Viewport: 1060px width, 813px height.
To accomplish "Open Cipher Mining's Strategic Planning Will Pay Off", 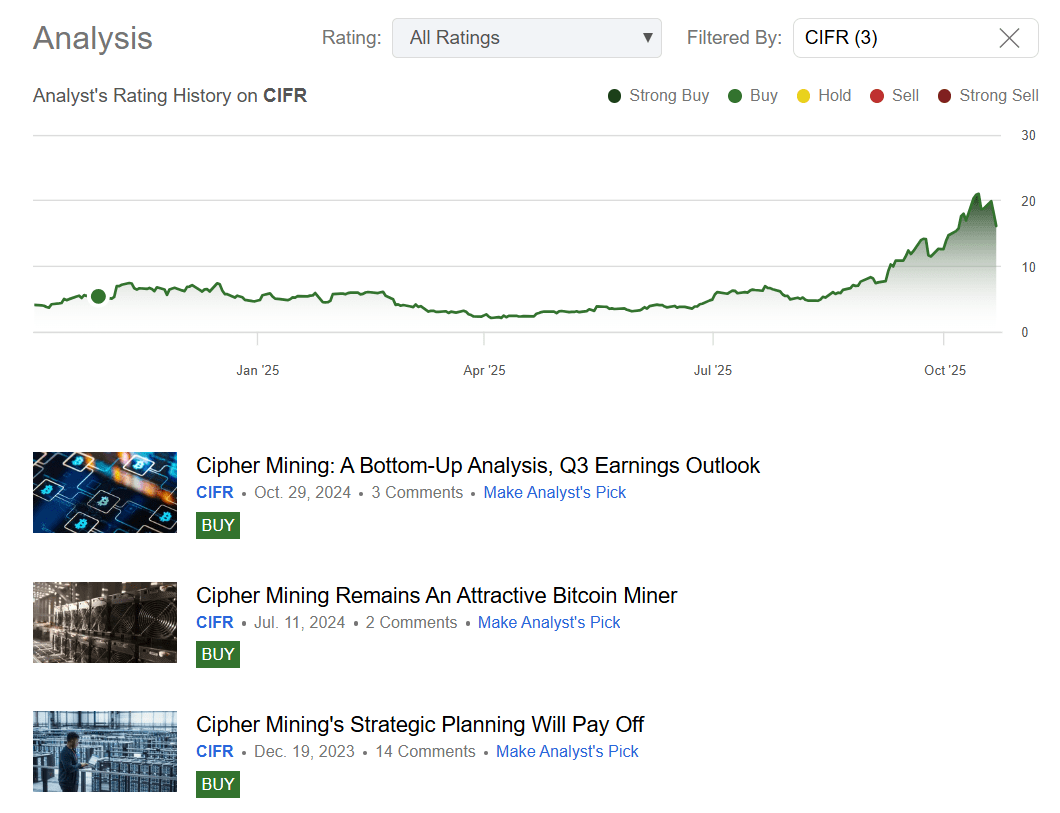I will (419, 724).
